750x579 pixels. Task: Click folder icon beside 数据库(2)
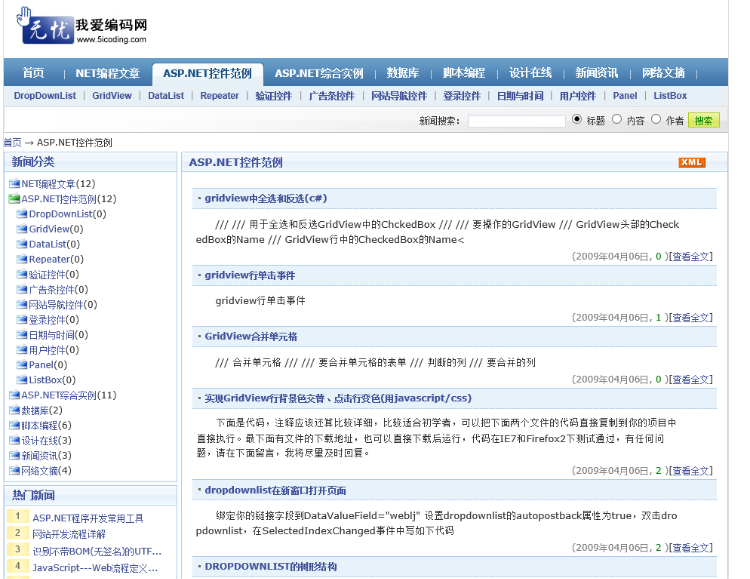click(x=14, y=410)
